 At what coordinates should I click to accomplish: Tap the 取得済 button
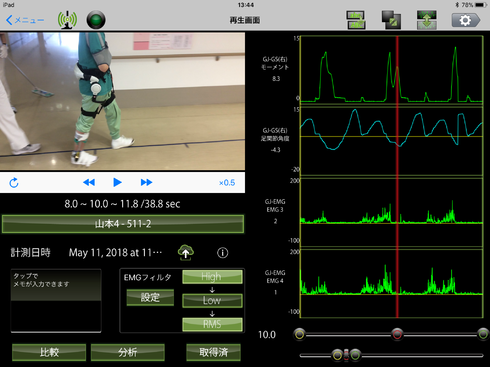(213, 352)
